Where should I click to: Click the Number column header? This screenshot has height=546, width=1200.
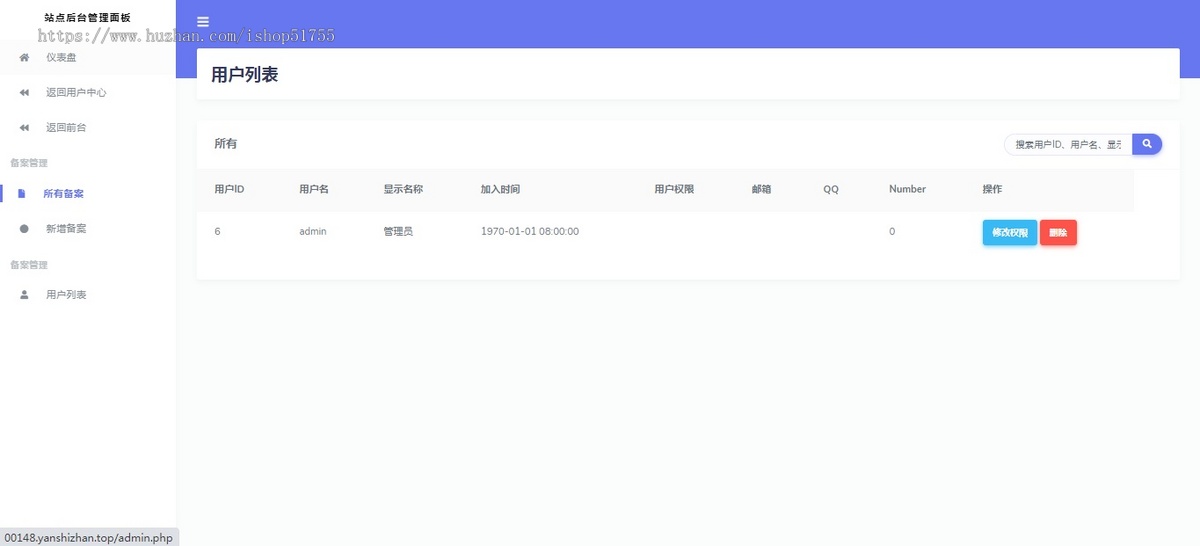pos(907,189)
